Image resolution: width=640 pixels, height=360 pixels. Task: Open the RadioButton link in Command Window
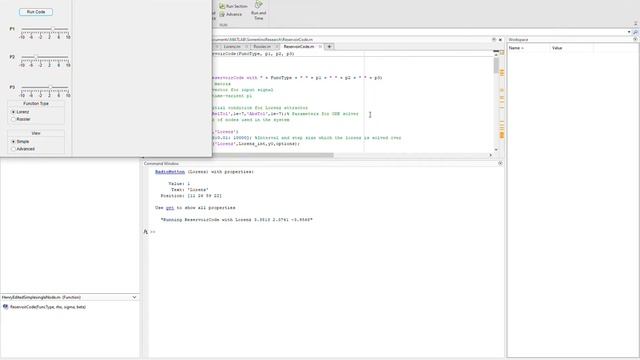pos(170,172)
